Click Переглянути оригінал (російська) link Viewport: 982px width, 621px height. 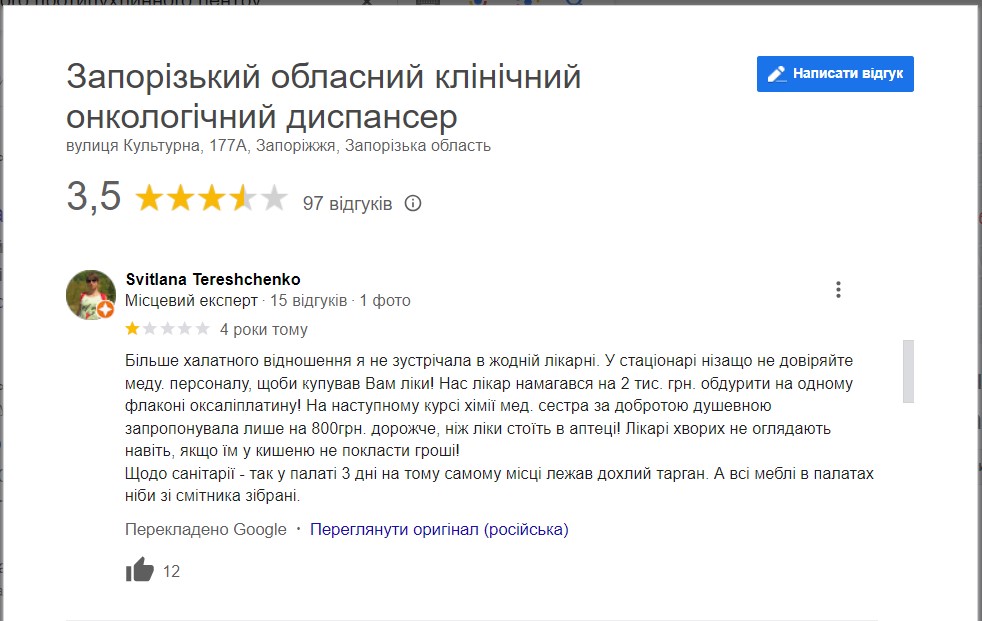tap(439, 529)
